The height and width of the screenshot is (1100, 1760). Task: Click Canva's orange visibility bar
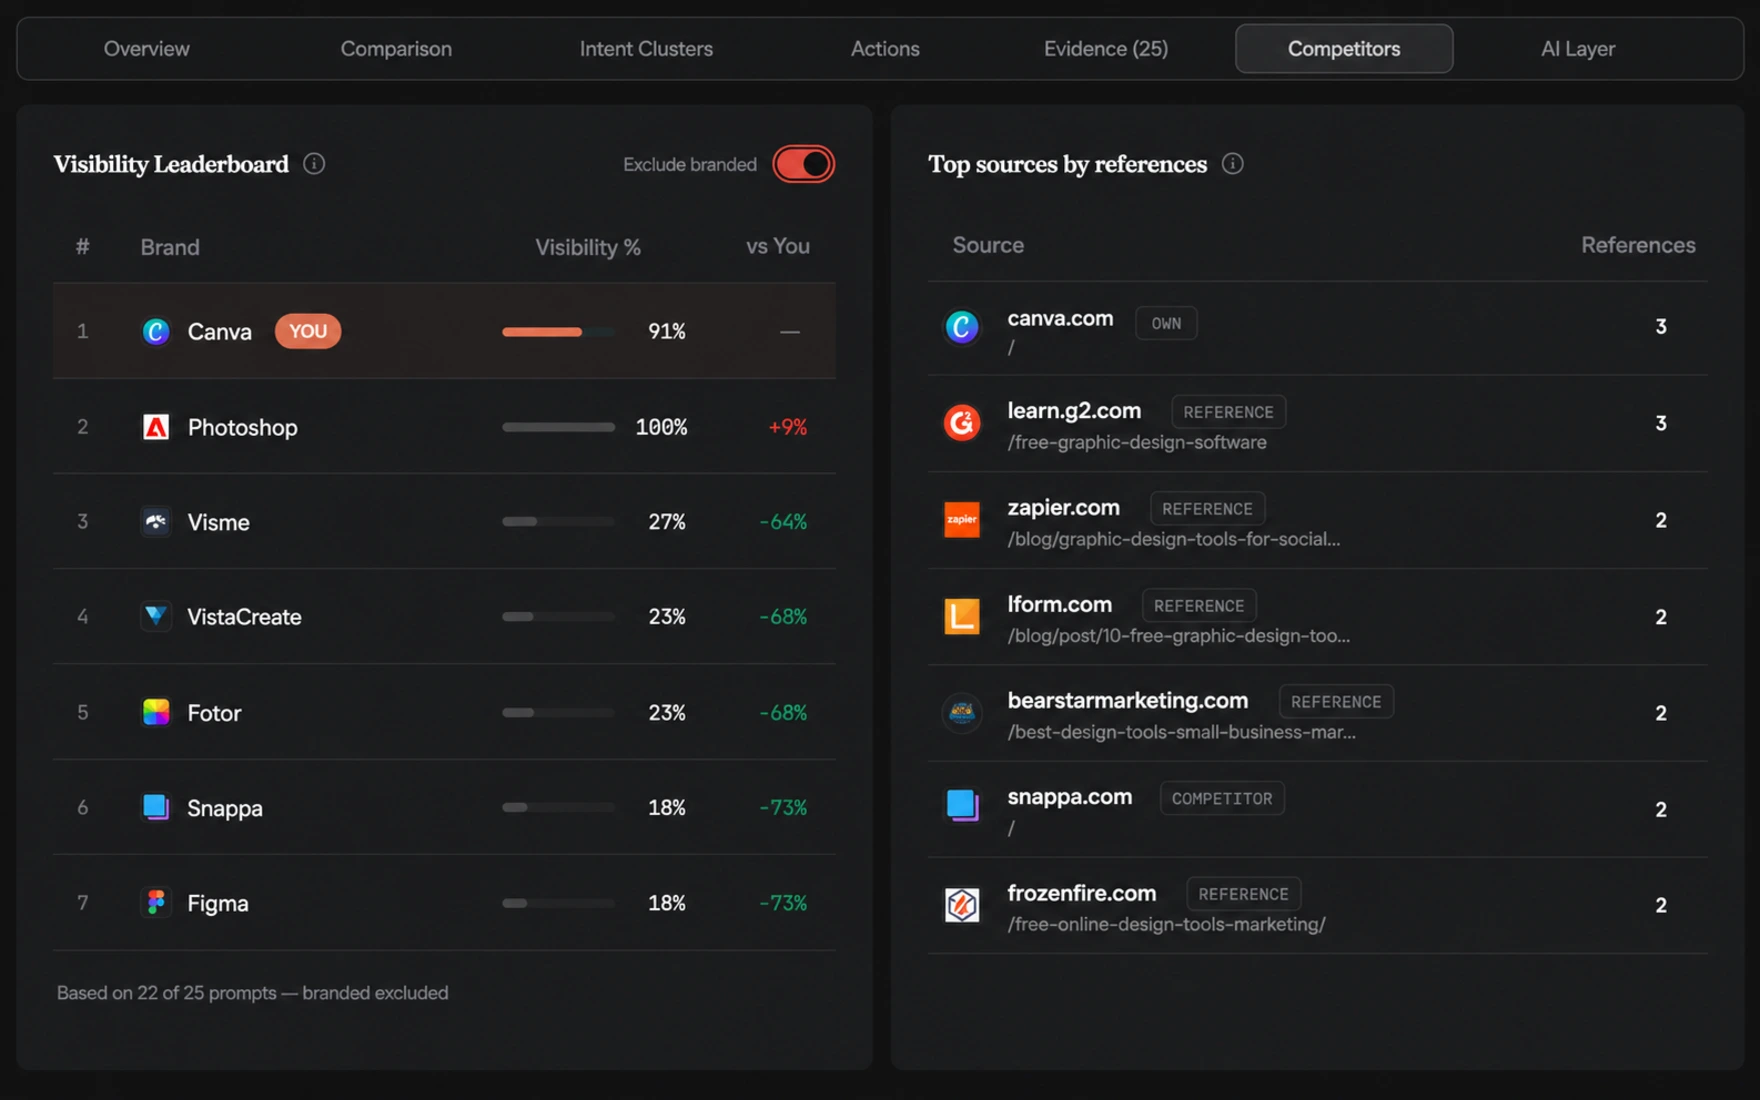point(558,331)
